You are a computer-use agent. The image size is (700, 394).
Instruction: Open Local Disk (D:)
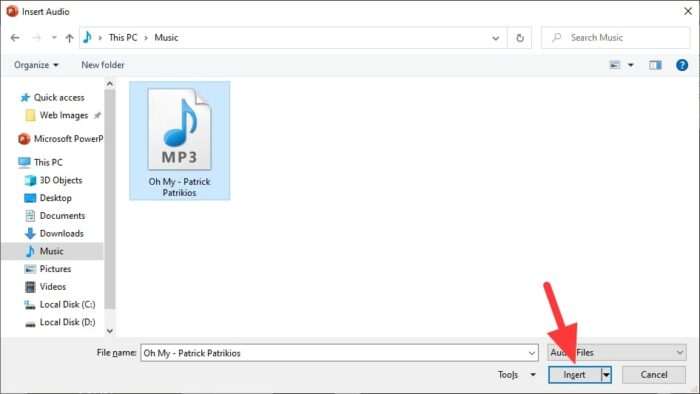(x=67, y=322)
